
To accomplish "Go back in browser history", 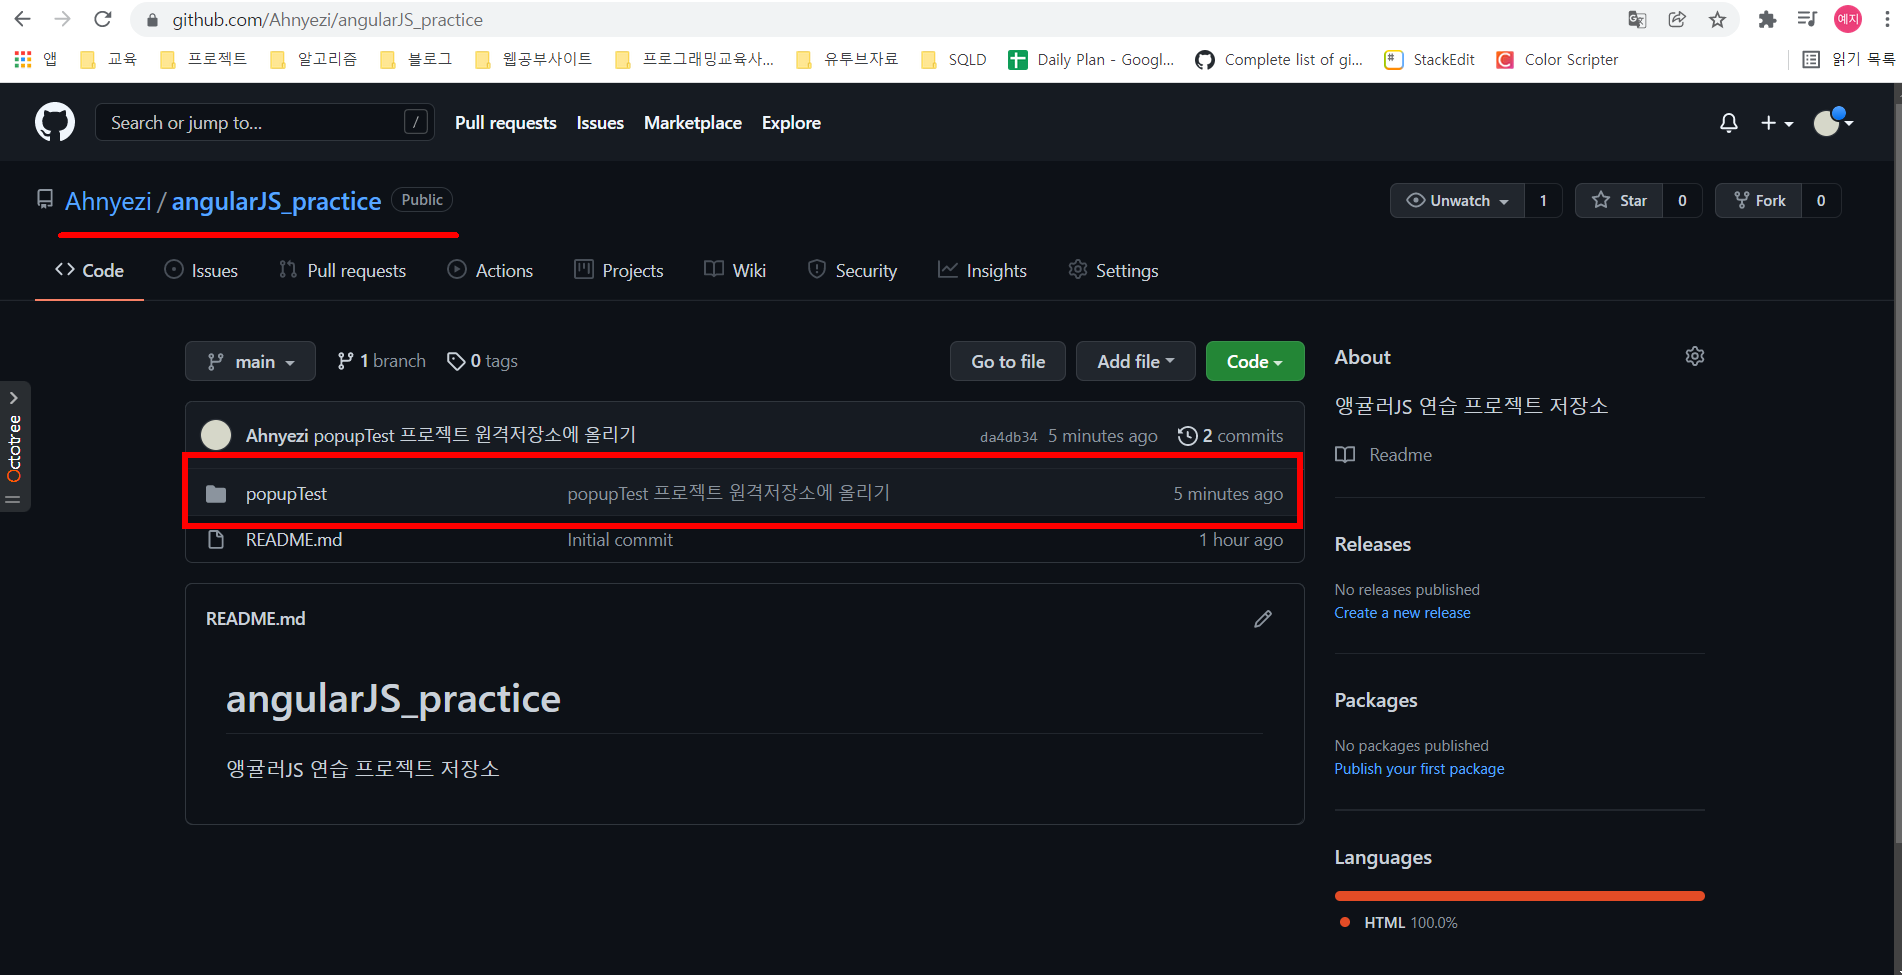I will 22,19.
